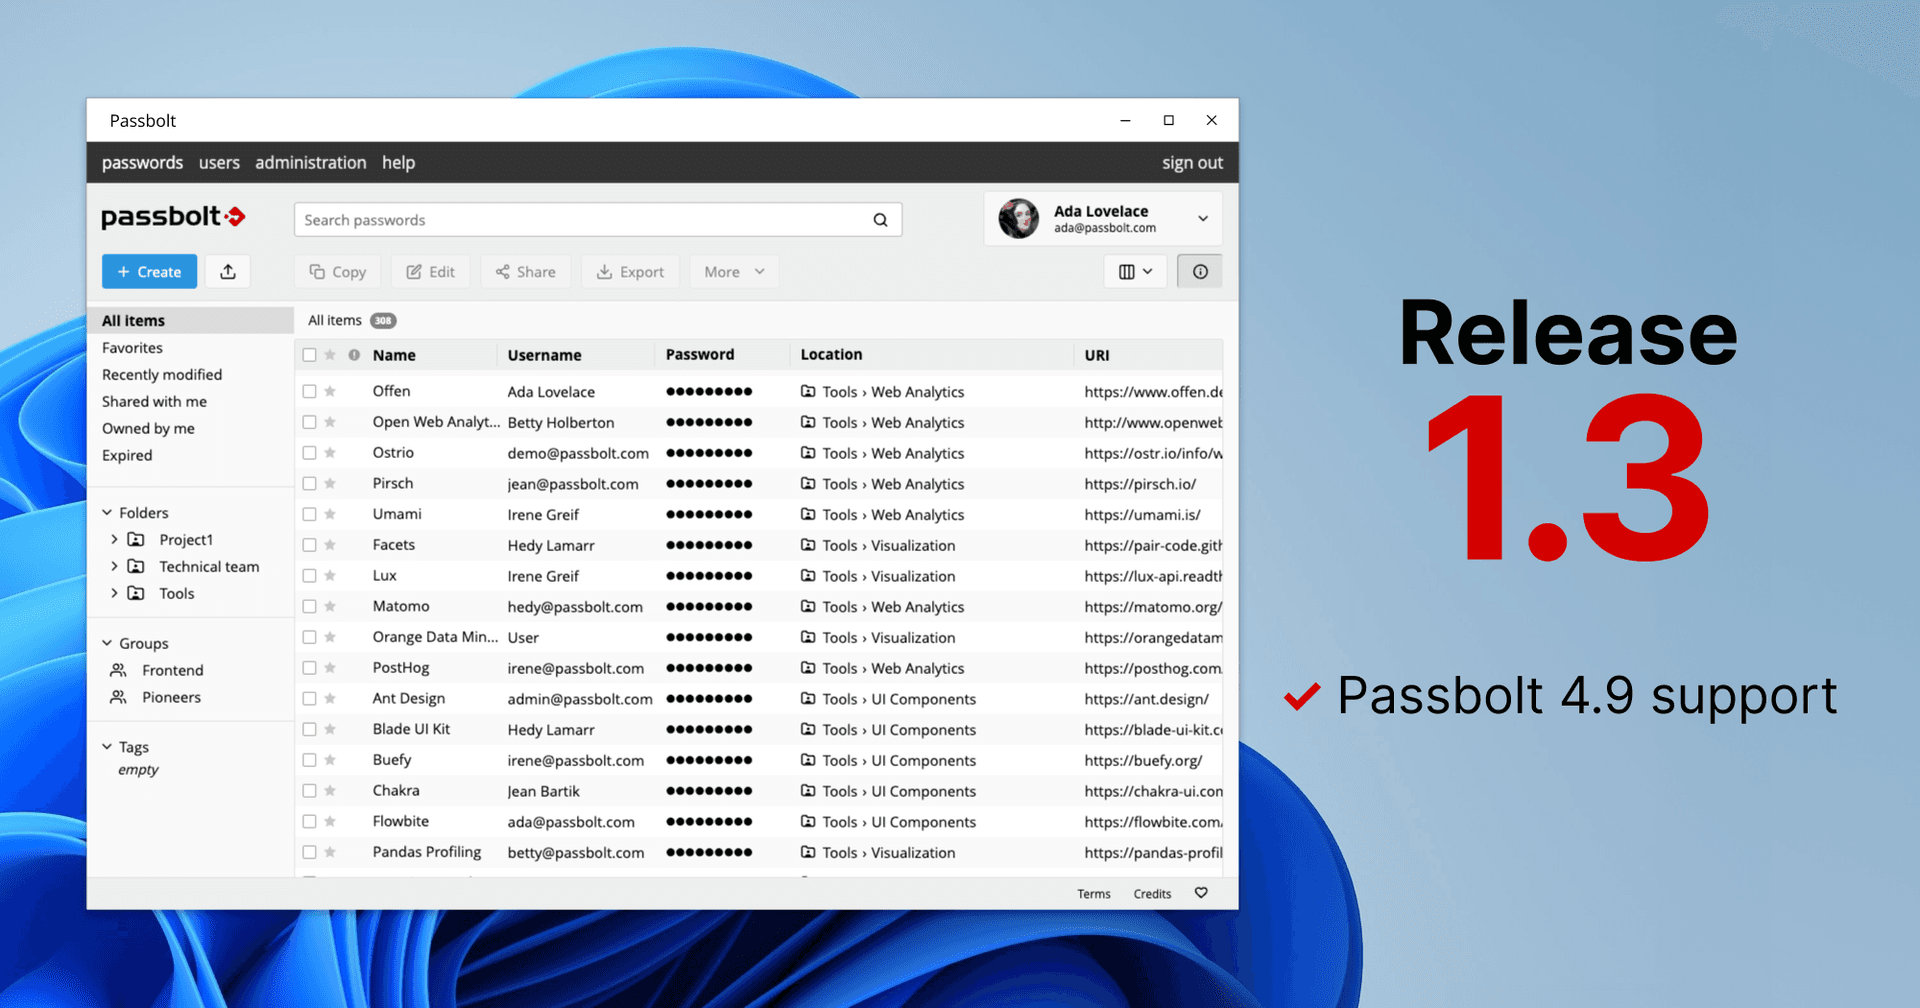Star the PostHog row as favorite
The image size is (1920, 1008).
click(330, 668)
